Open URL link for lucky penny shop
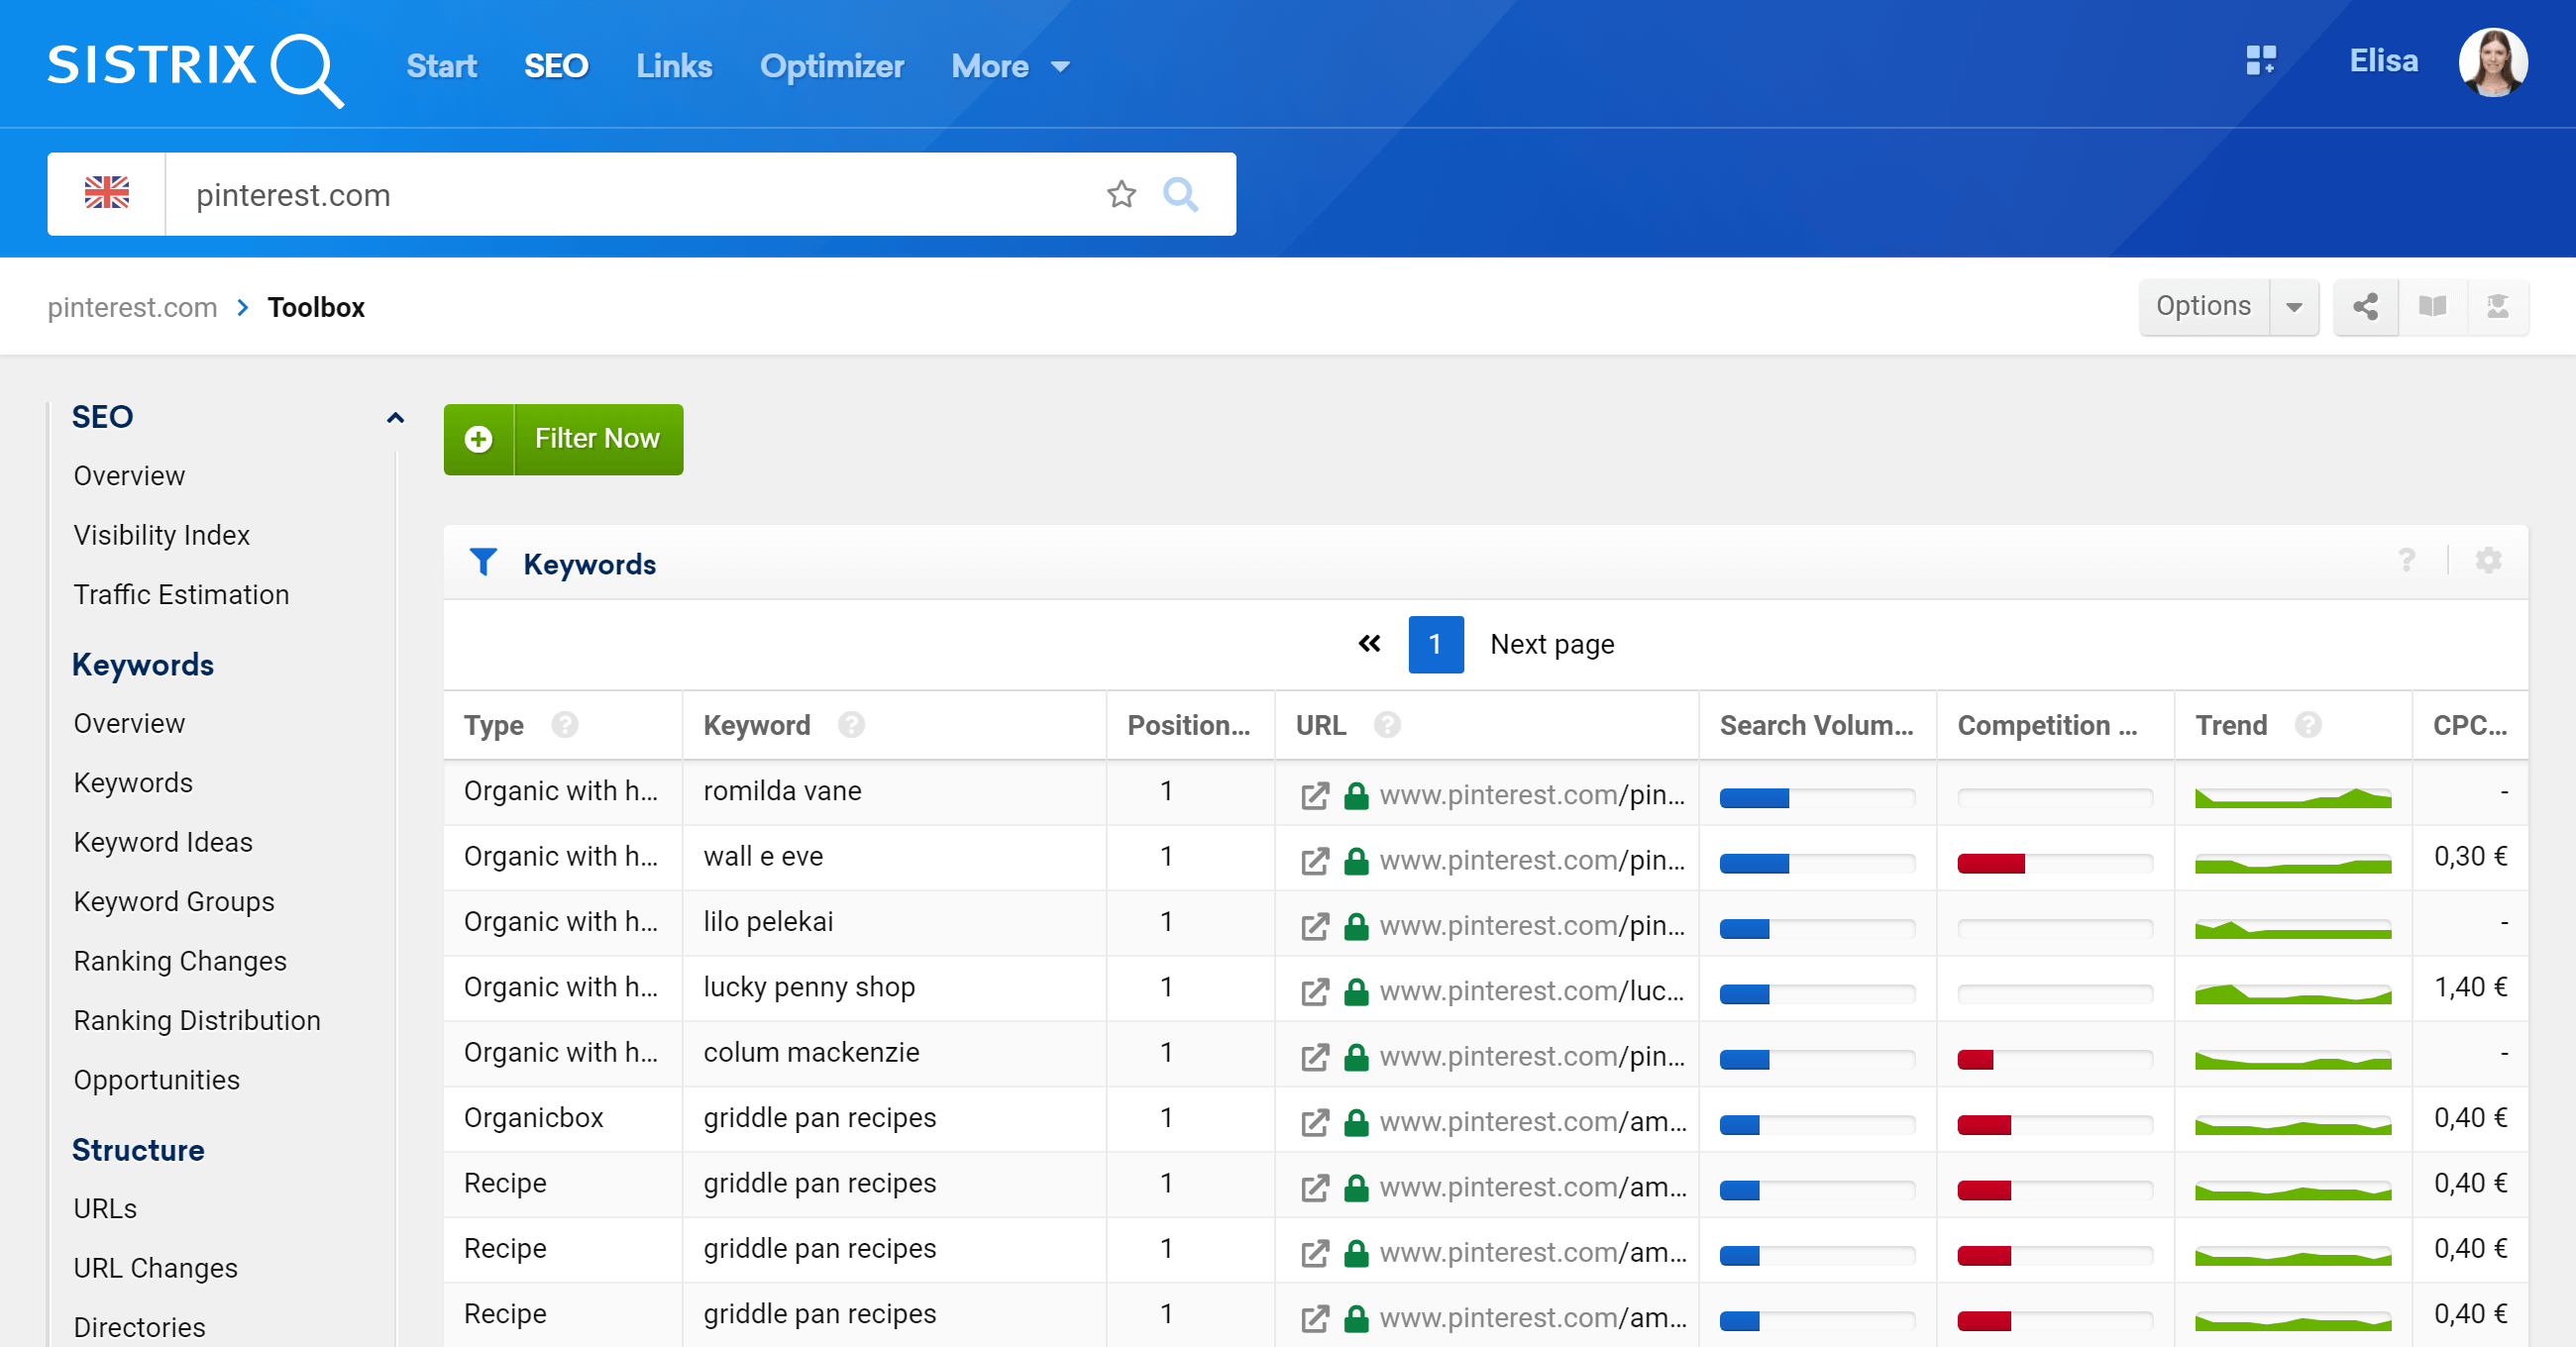The height and width of the screenshot is (1347, 2576). [x=1532, y=992]
